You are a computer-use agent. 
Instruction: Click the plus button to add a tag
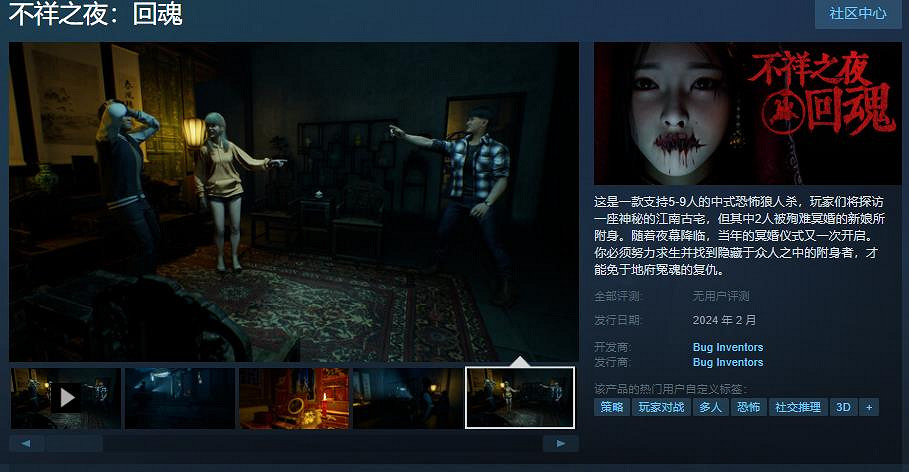tap(868, 407)
